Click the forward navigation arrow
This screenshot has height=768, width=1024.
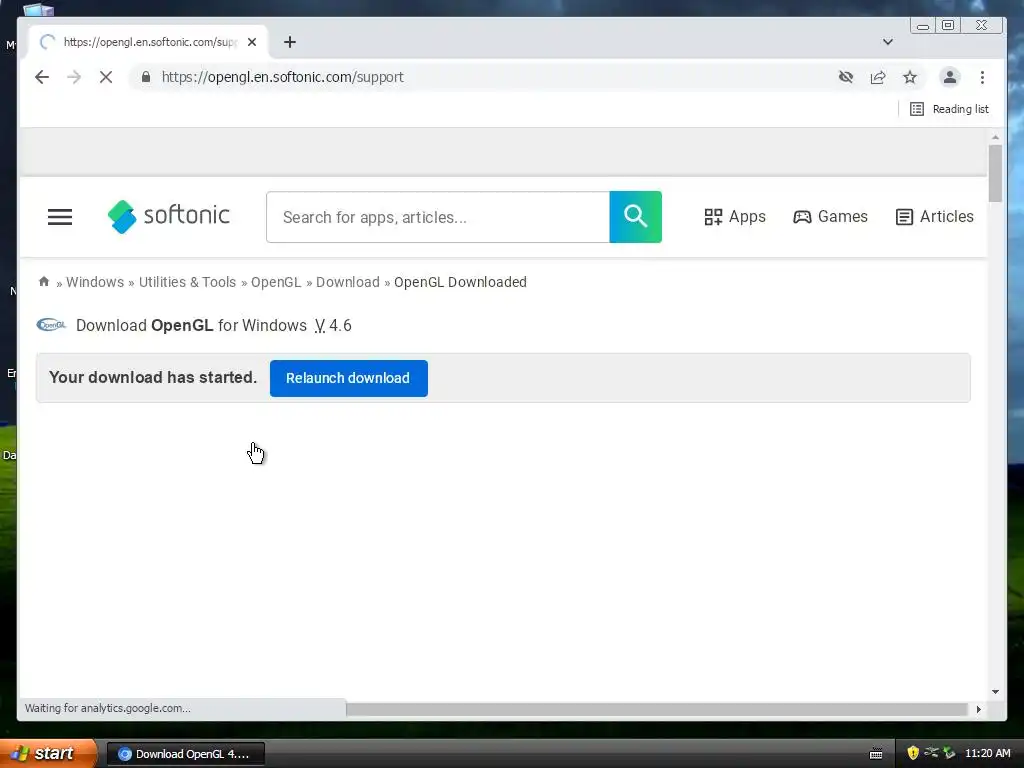(74, 77)
